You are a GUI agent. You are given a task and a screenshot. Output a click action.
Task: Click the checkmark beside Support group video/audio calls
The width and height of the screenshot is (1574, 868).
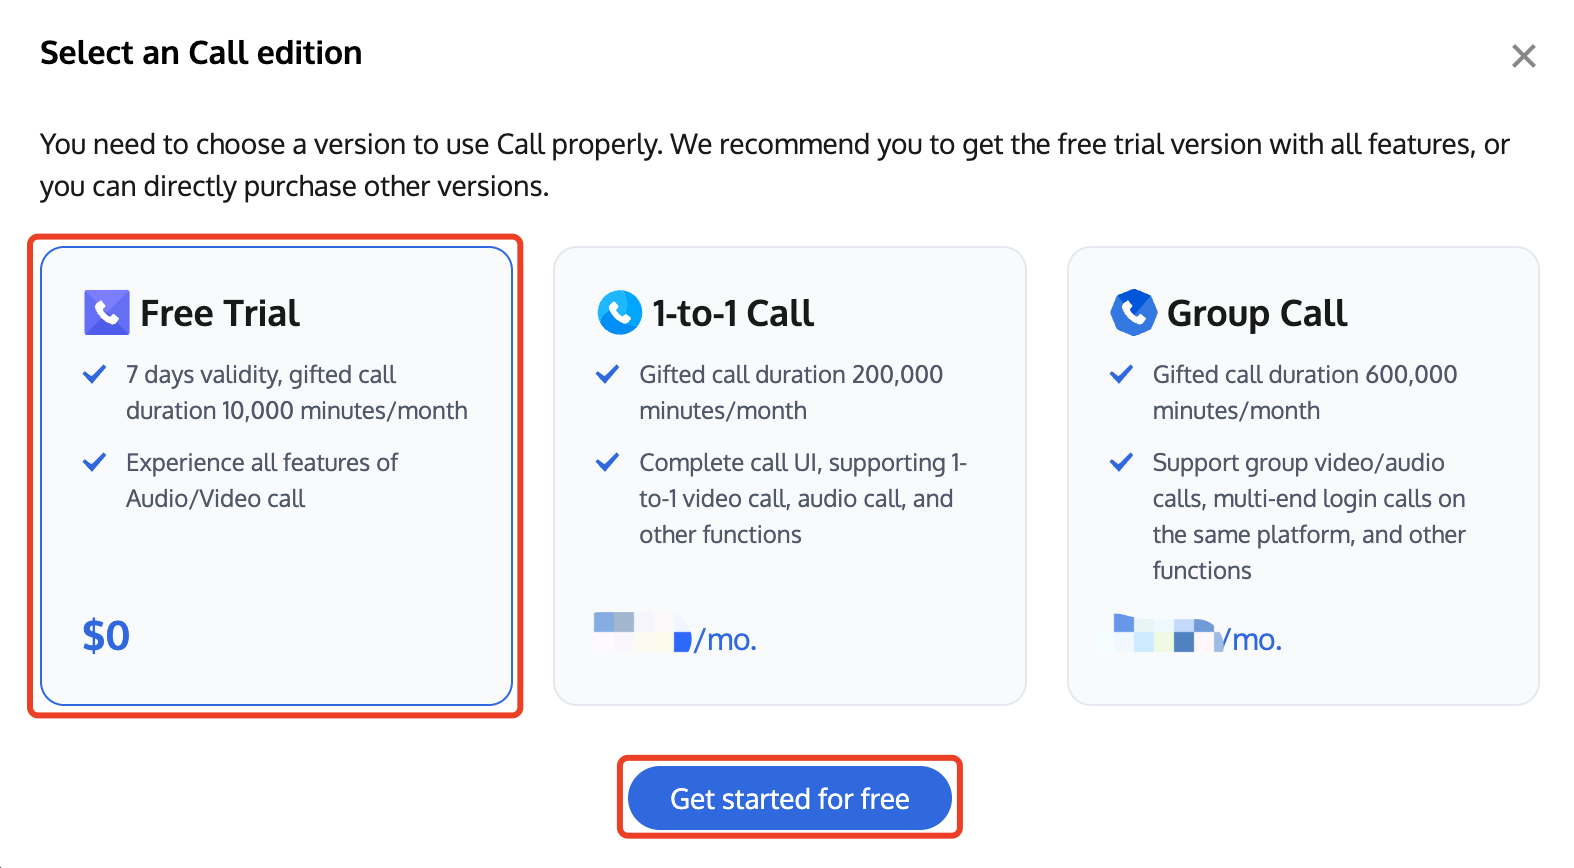(1121, 462)
